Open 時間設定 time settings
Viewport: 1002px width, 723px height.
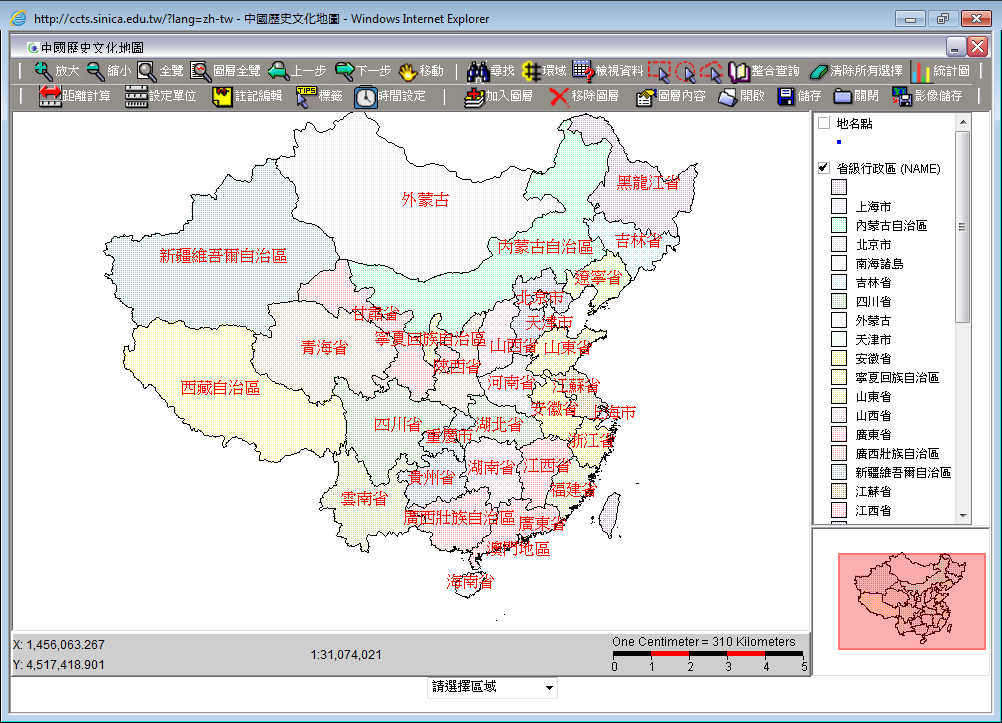click(390, 96)
